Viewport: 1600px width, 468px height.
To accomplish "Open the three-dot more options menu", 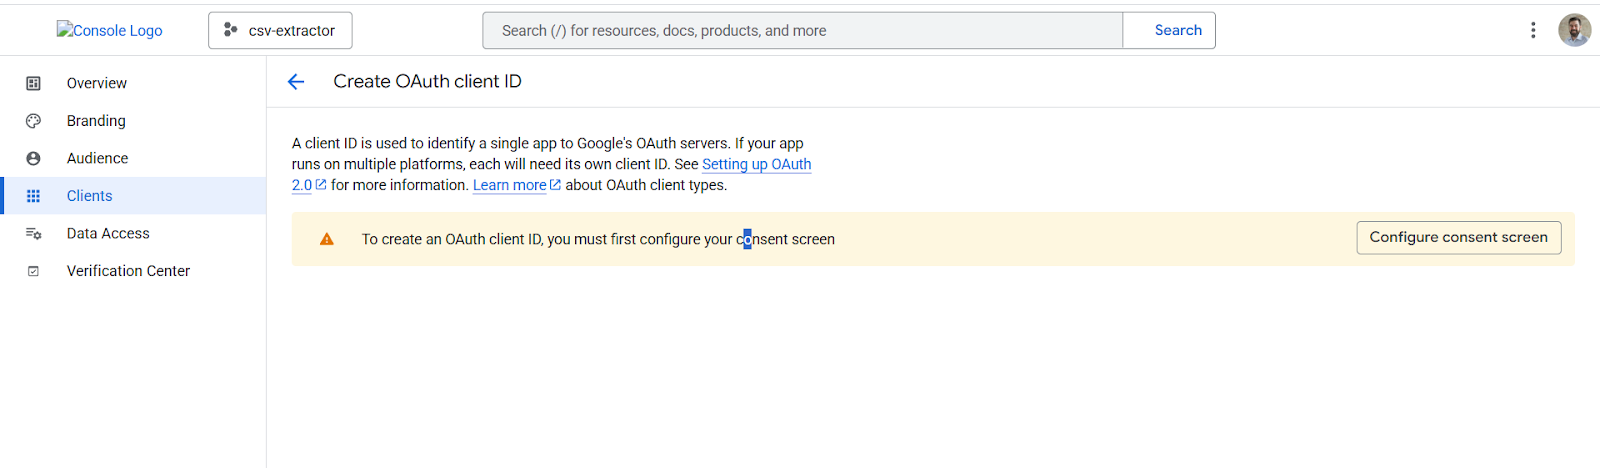I will click(1532, 30).
